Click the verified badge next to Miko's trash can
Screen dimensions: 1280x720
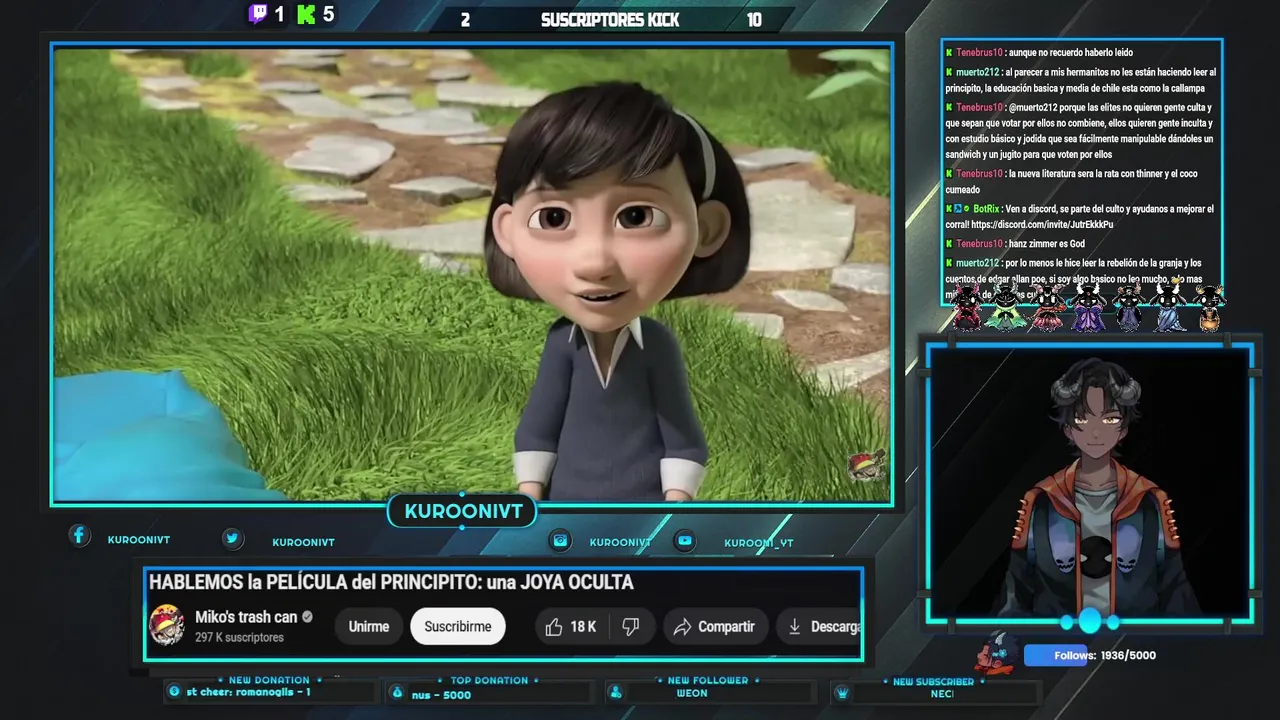308,617
